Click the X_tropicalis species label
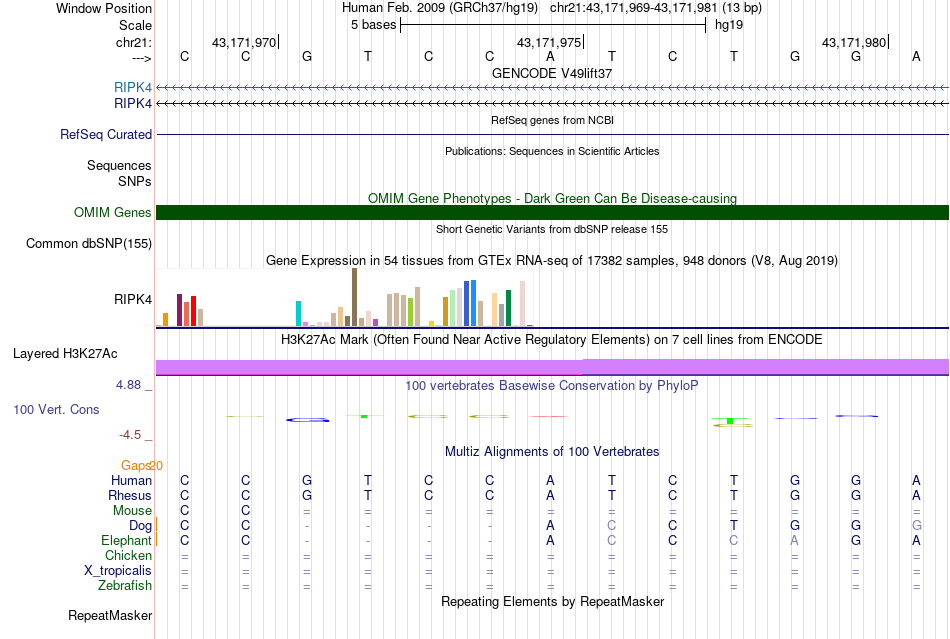The width and height of the screenshot is (950, 639). (118, 571)
